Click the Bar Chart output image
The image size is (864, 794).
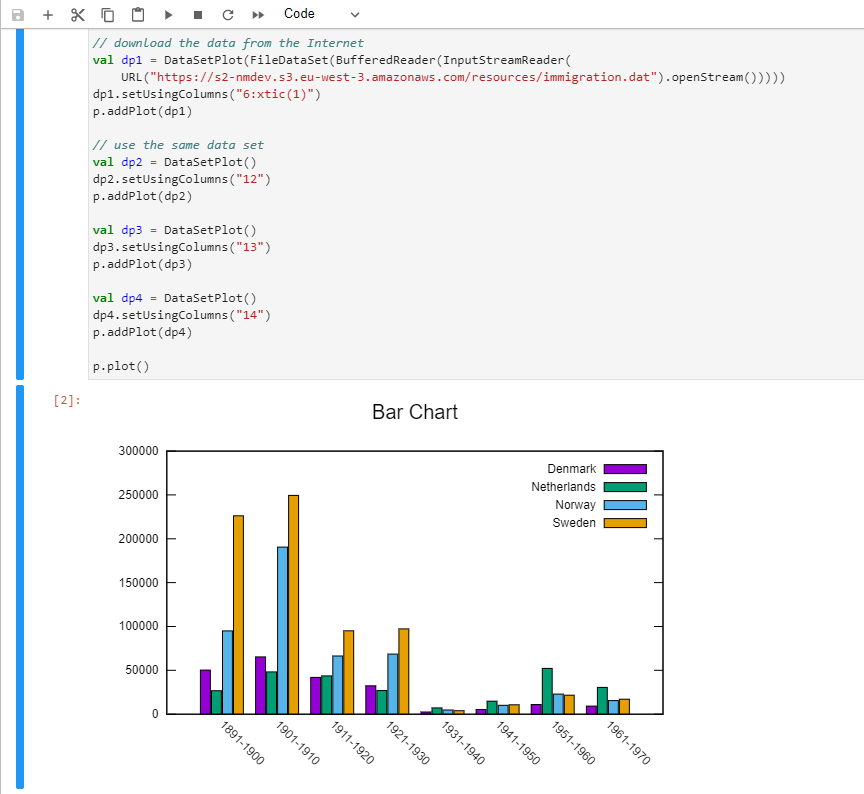pos(415,590)
